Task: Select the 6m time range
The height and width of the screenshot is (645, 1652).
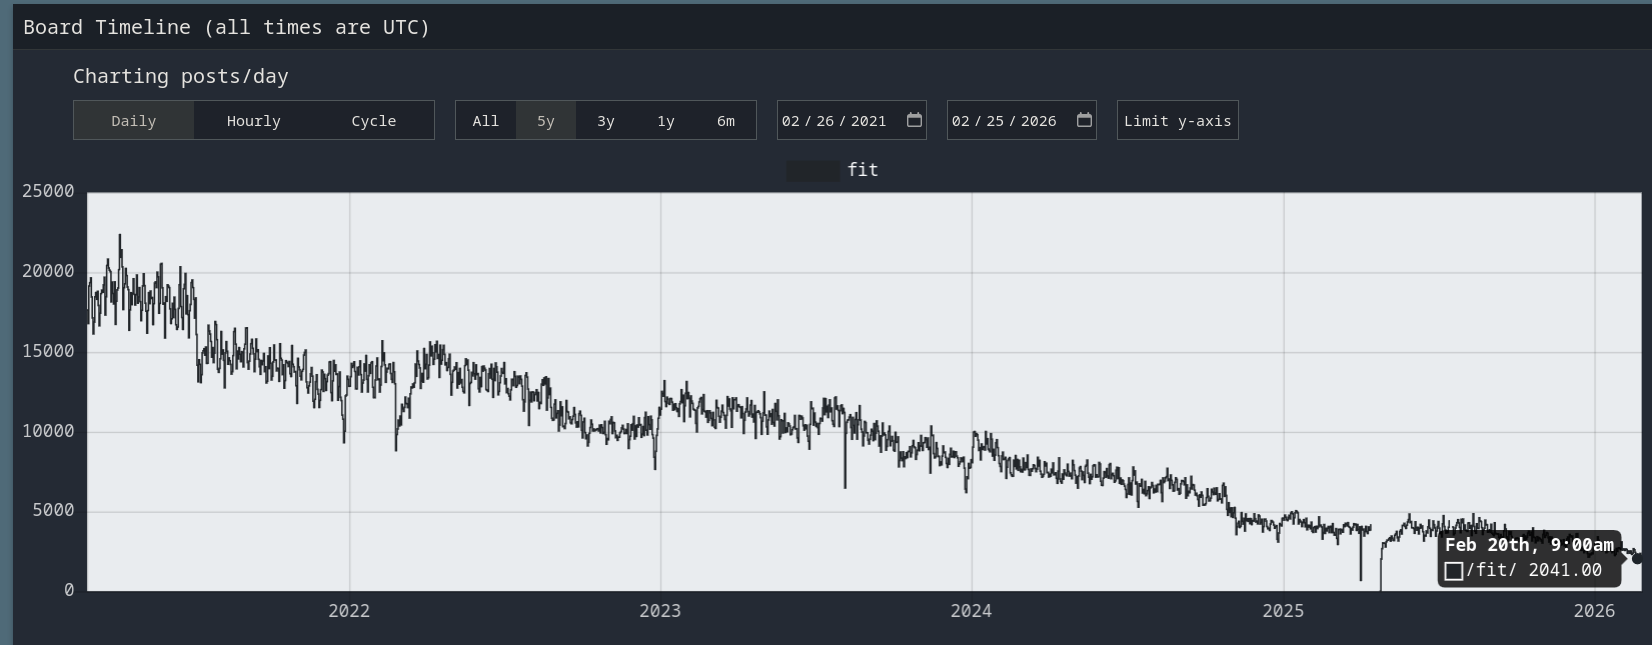Action: coord(726,121)
